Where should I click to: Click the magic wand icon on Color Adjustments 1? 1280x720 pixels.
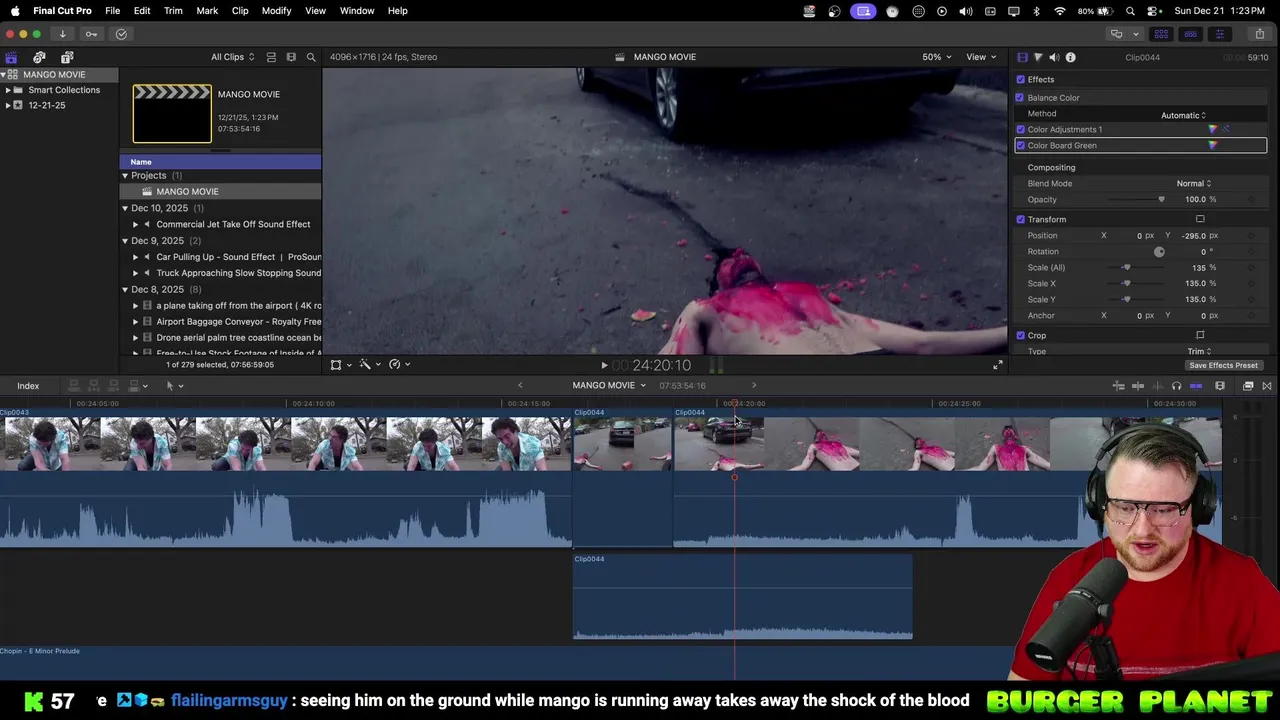point(1226,129)
